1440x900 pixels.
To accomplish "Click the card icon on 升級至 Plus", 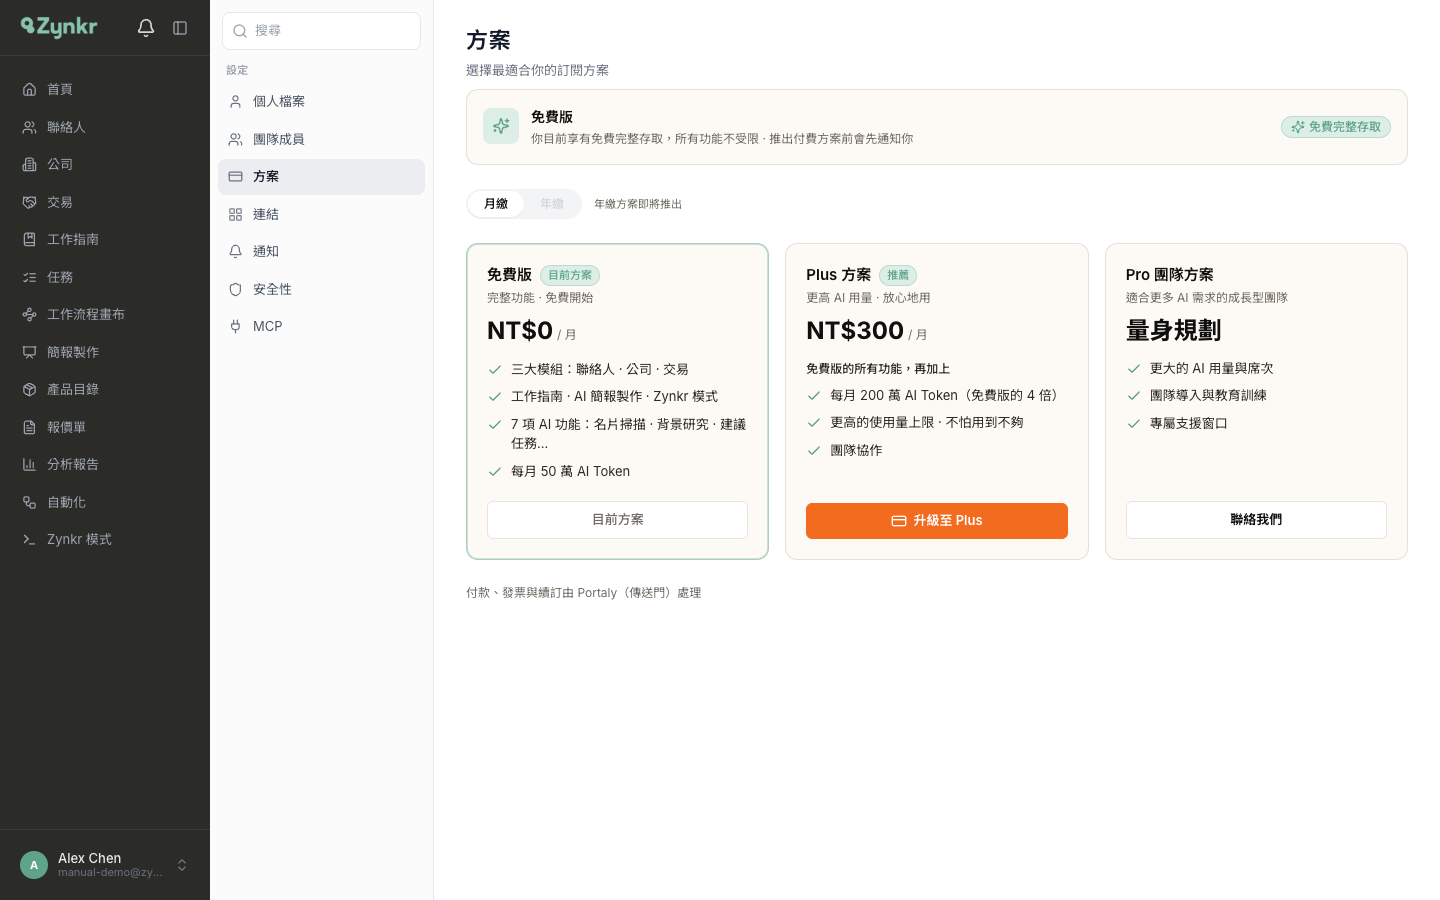I will (x=899, y=521).
